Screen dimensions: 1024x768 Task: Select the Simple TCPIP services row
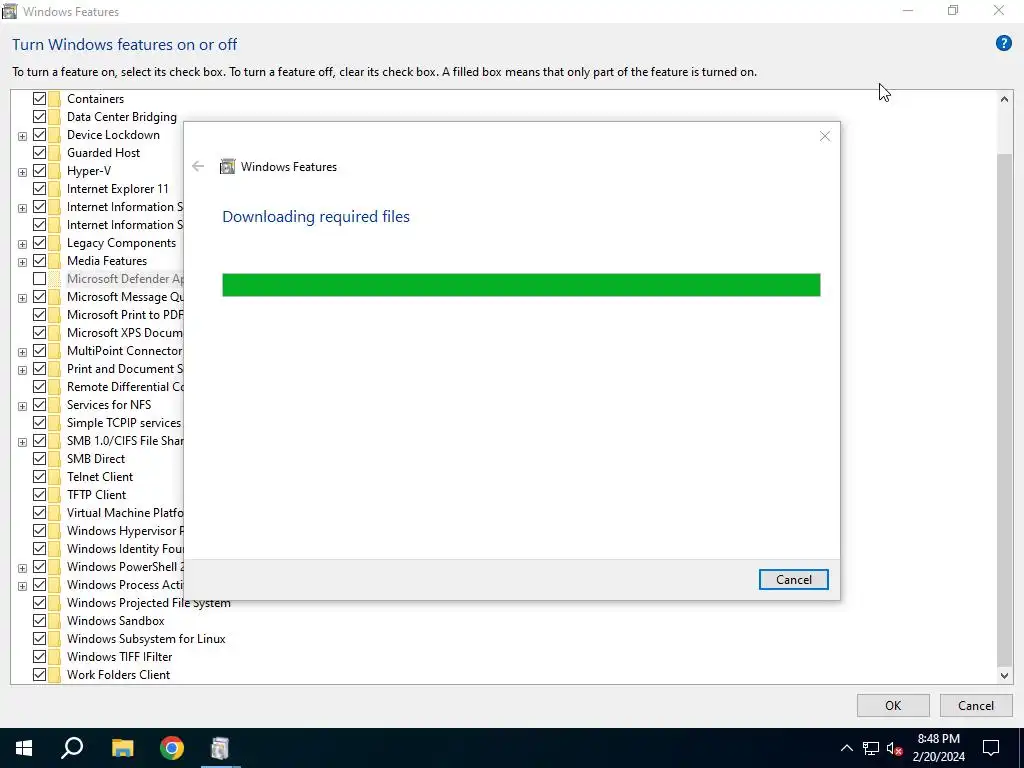click(124, 423)
